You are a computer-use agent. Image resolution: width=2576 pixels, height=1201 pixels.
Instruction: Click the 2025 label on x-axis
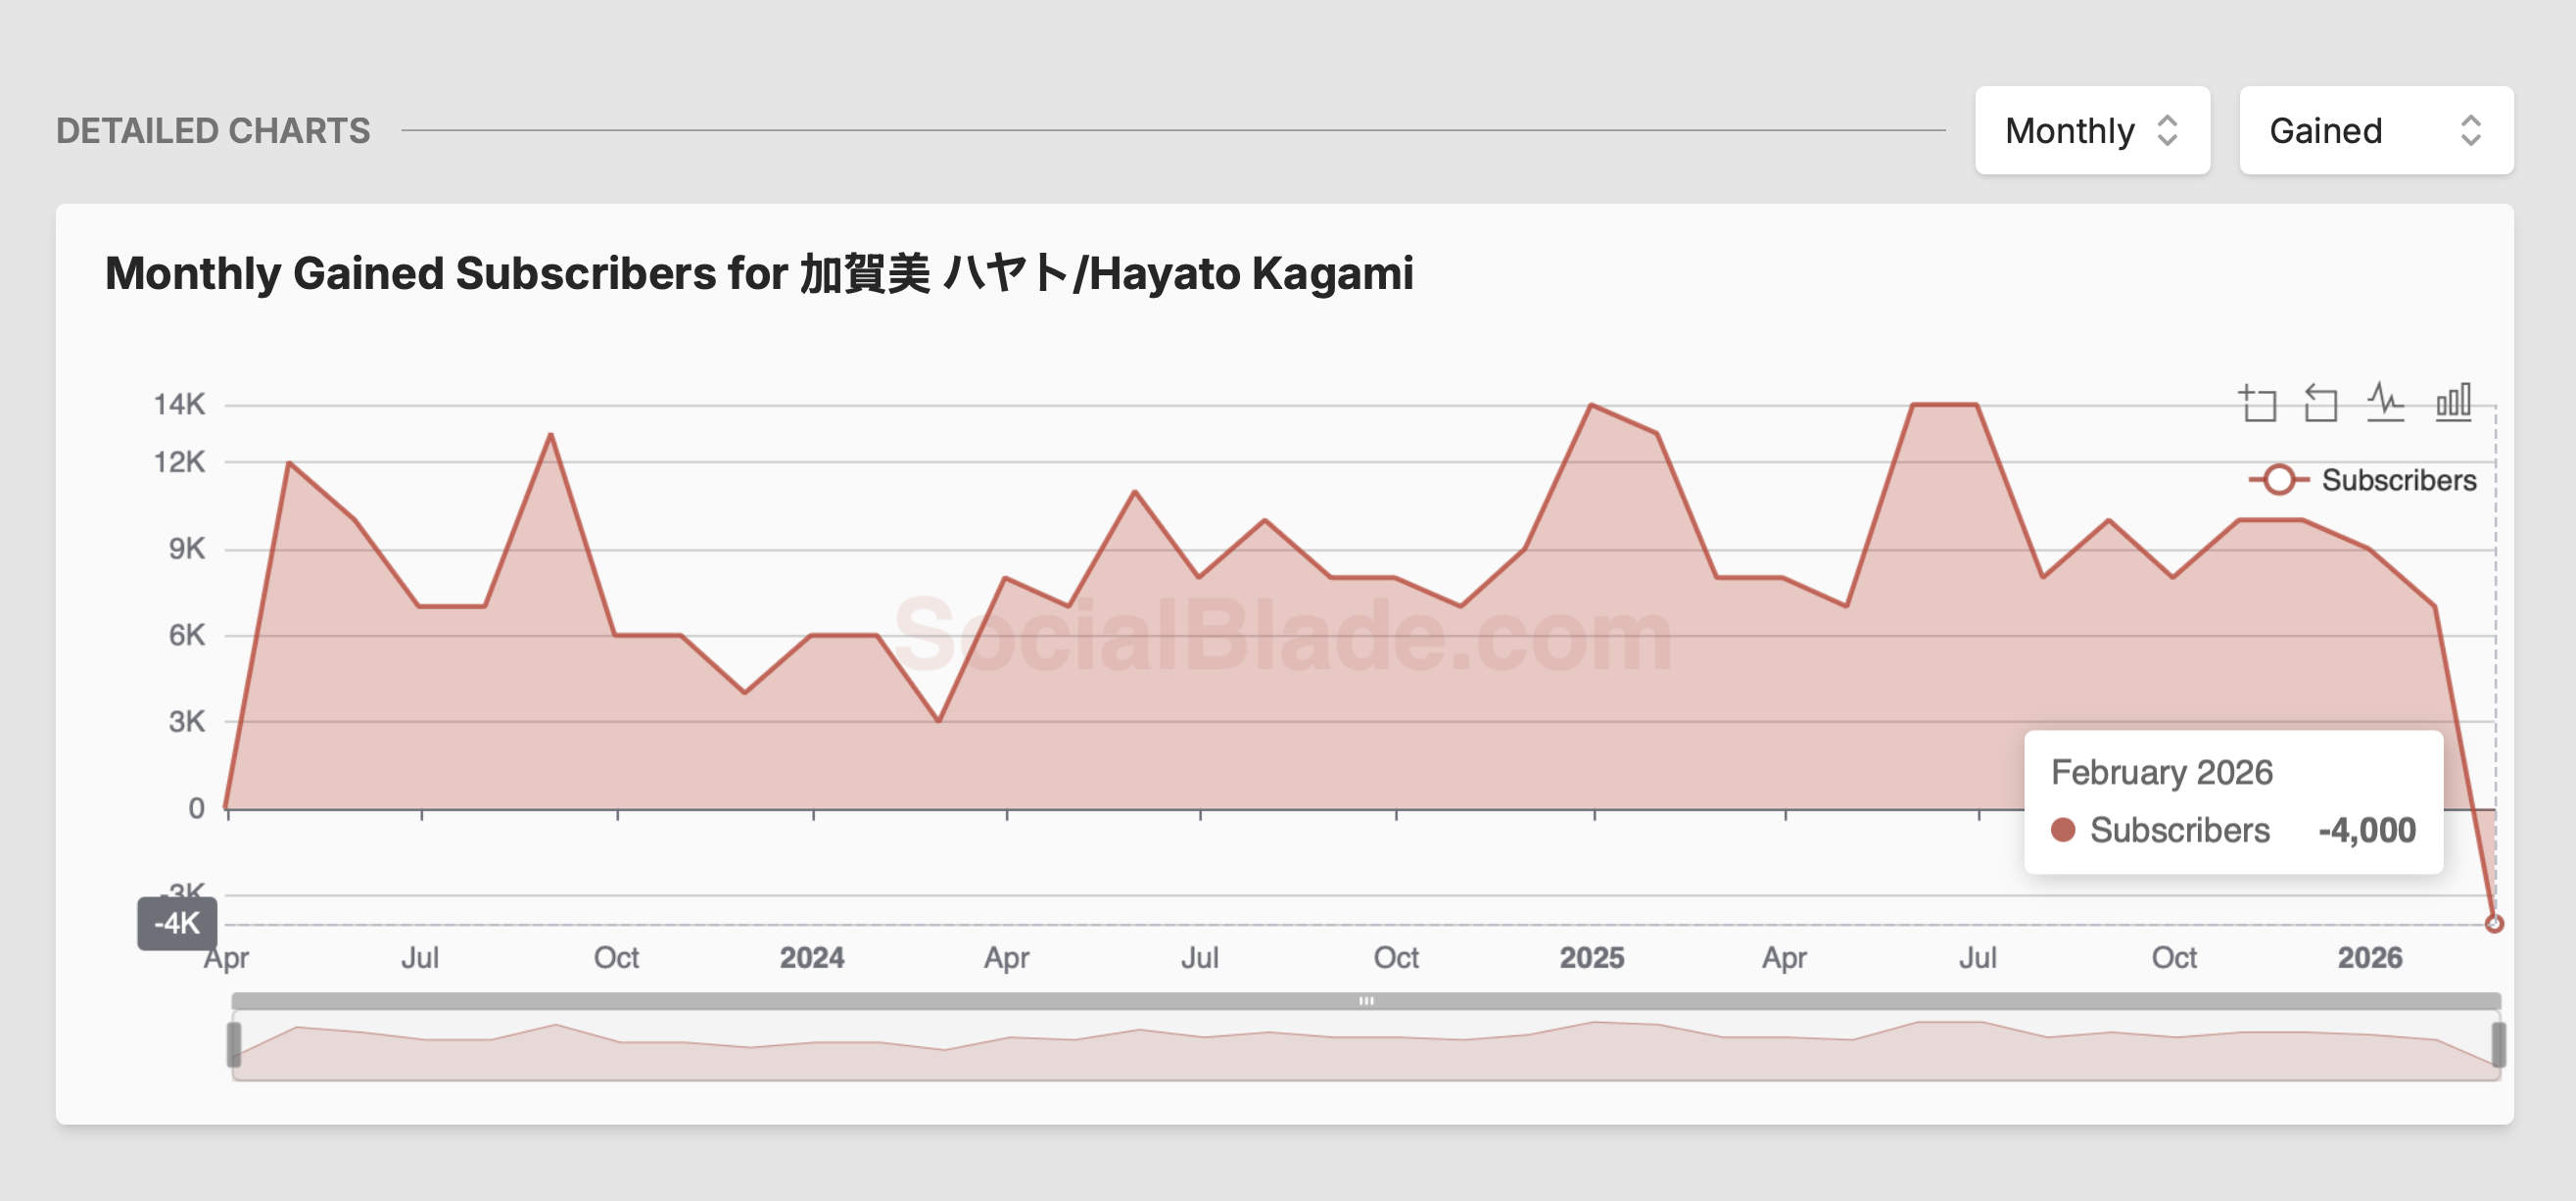1591,958
